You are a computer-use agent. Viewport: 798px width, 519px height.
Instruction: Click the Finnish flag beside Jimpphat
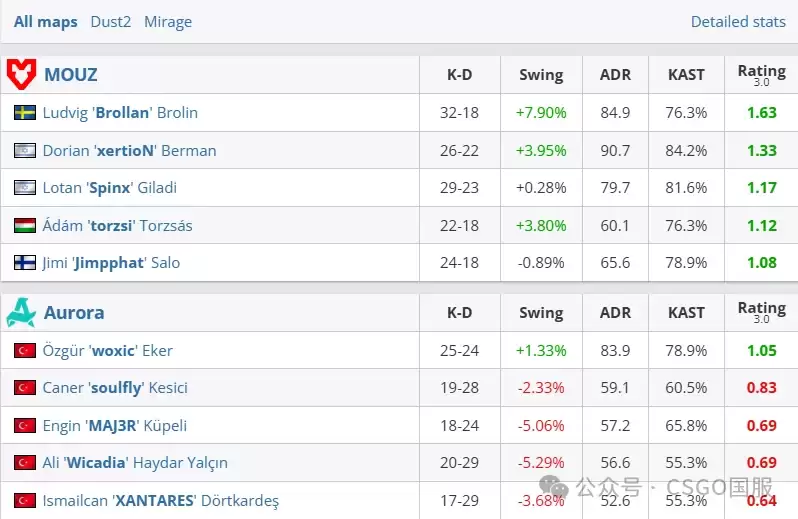(25, 263)
